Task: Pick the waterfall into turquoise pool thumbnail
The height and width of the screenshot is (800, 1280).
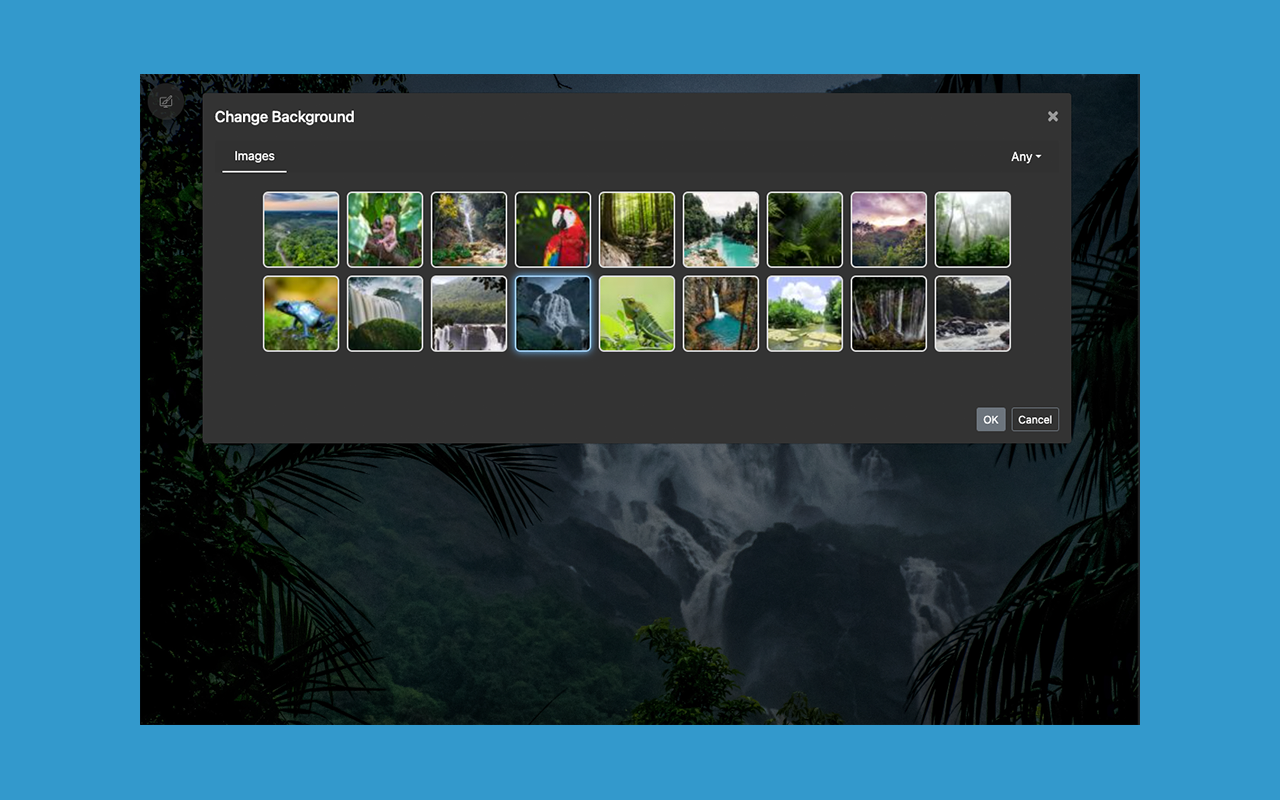Action: 721,314
